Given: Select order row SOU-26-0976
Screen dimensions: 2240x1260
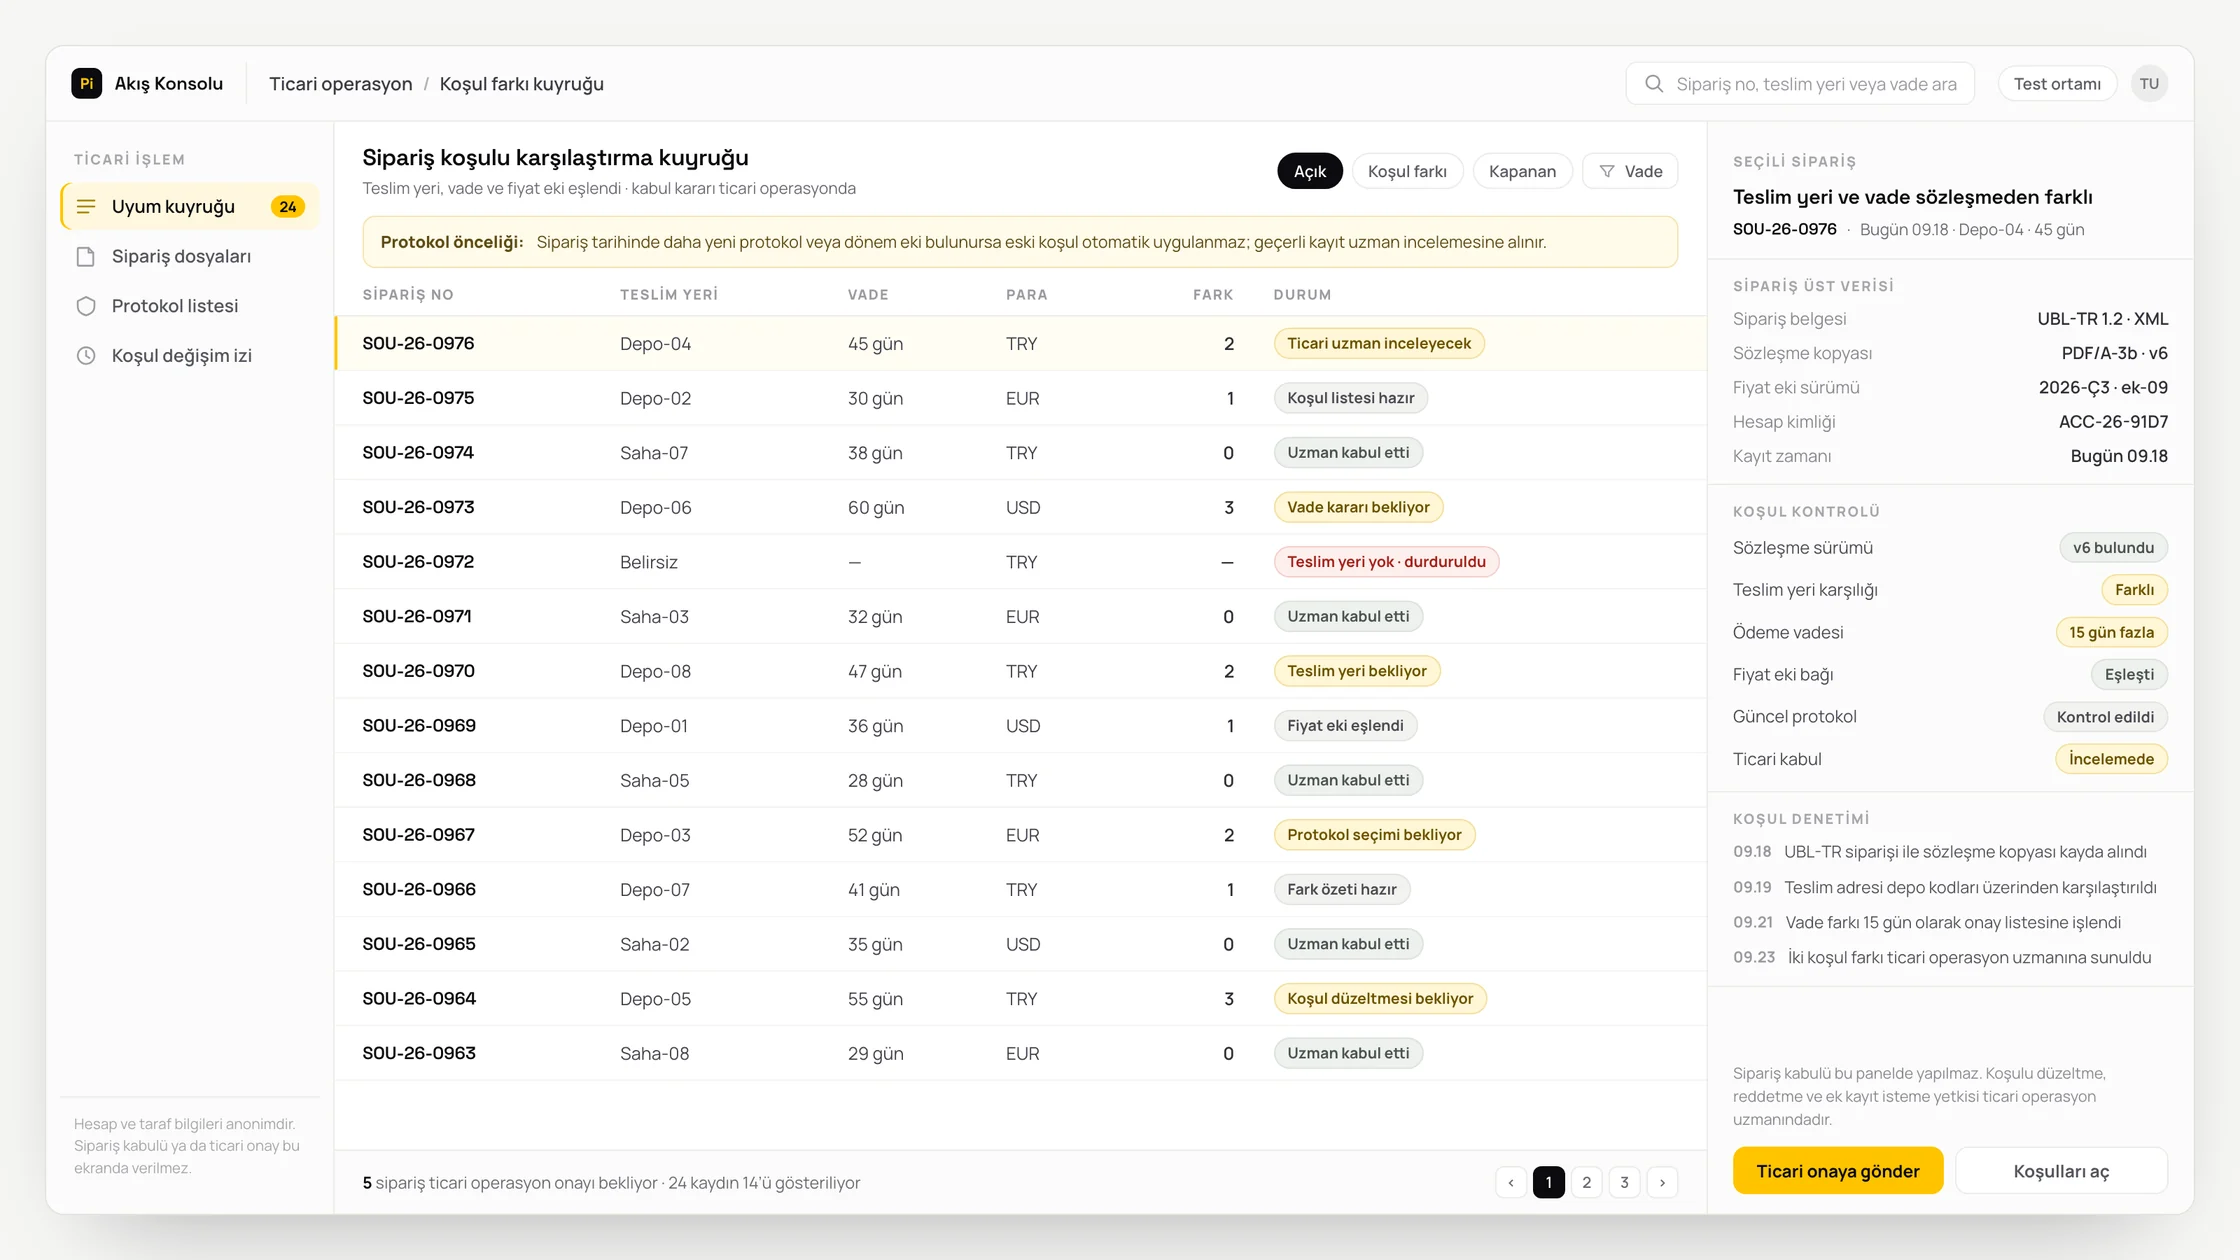Looking at the screenshot, I should click(x=1020, y=343).
